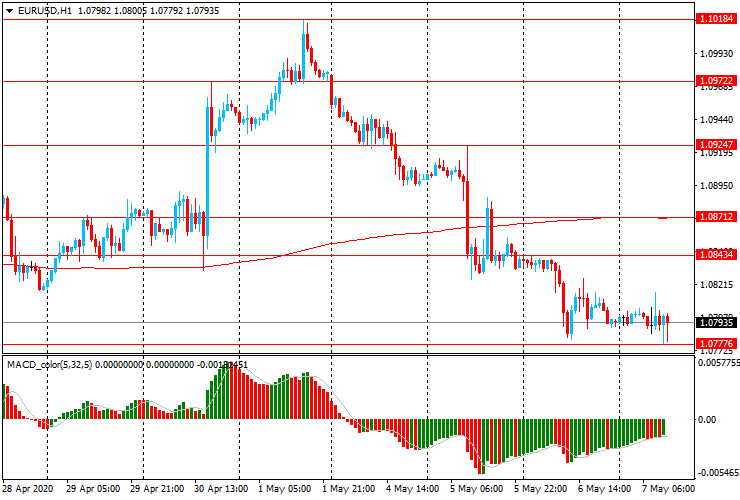The width and height of the screenshot is (740, 500).
Task: Click the 30 Apr 13:00 time label
Action: [x=220, y=488]
